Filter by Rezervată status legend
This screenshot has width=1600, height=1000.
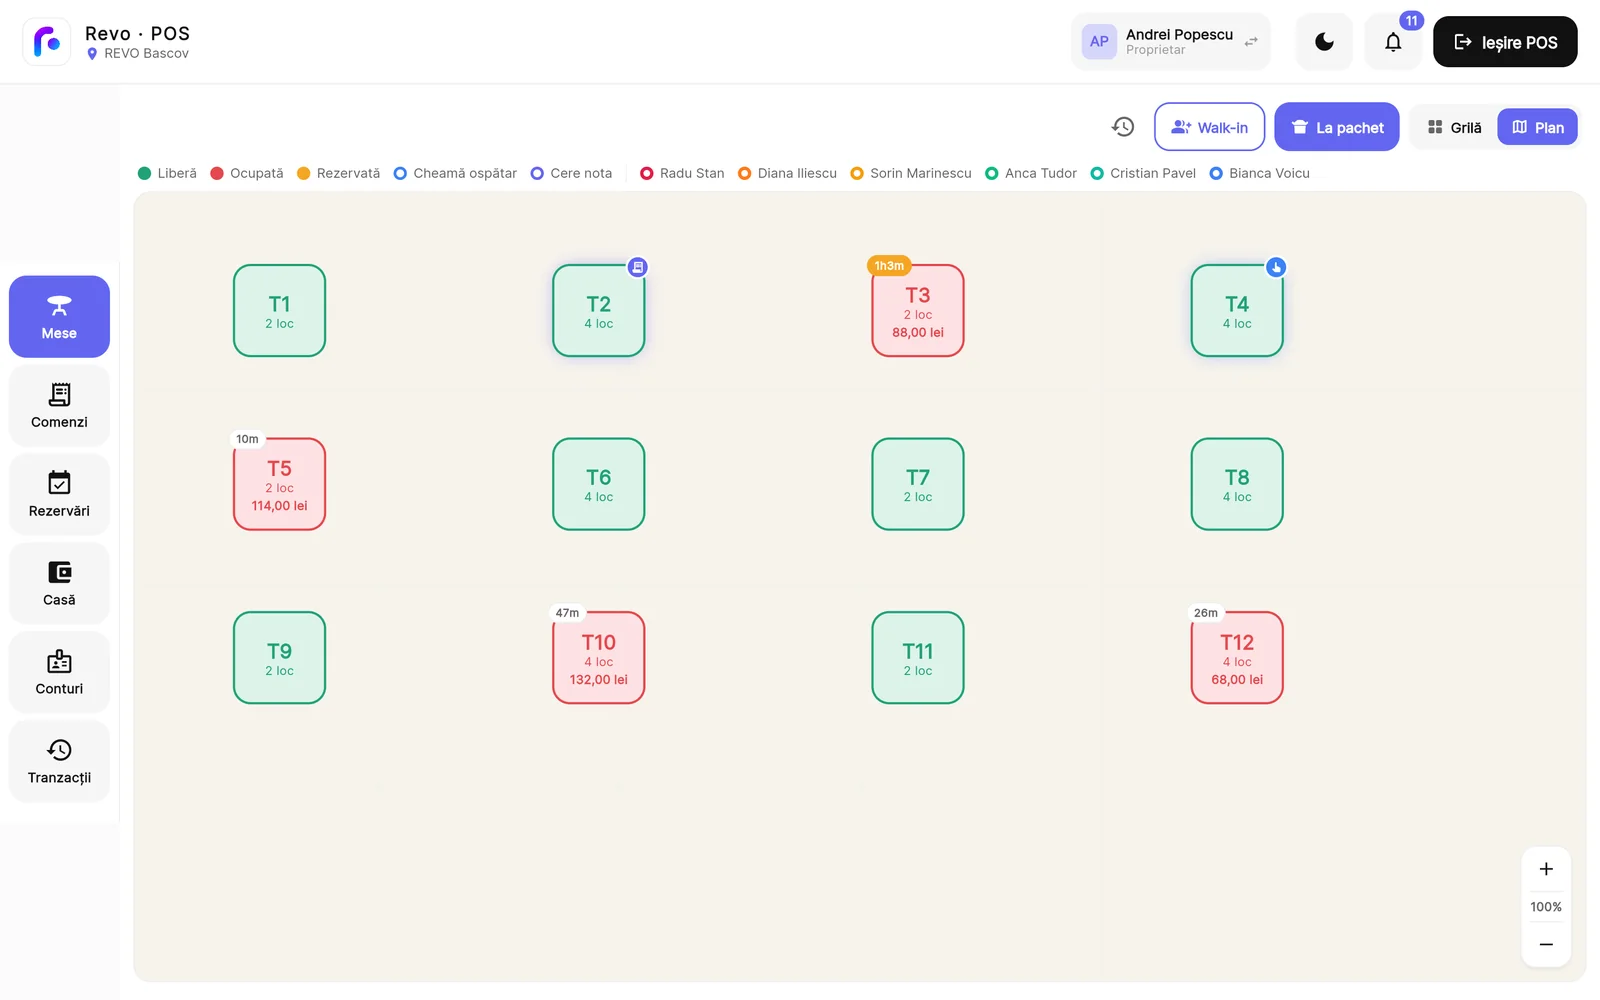338,173
